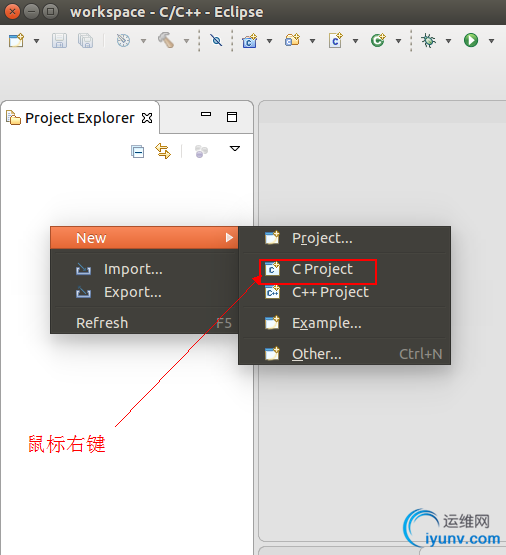The image size is (506, 555).
Task: Click the New C Source File toolbar icon
Action: click(x=335, y=40)
